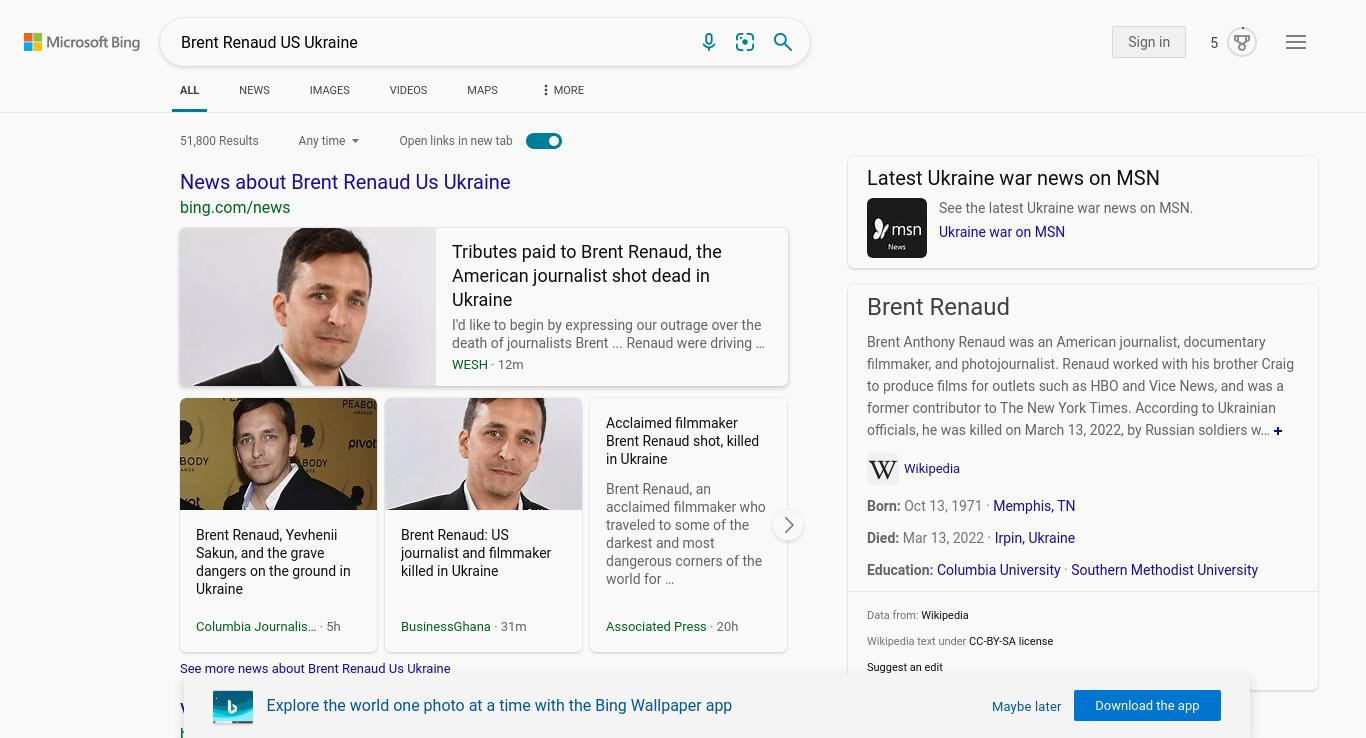Switch to the VIDEOS tab
This screenshot has width=1366, height=738.
click(408, 90)
